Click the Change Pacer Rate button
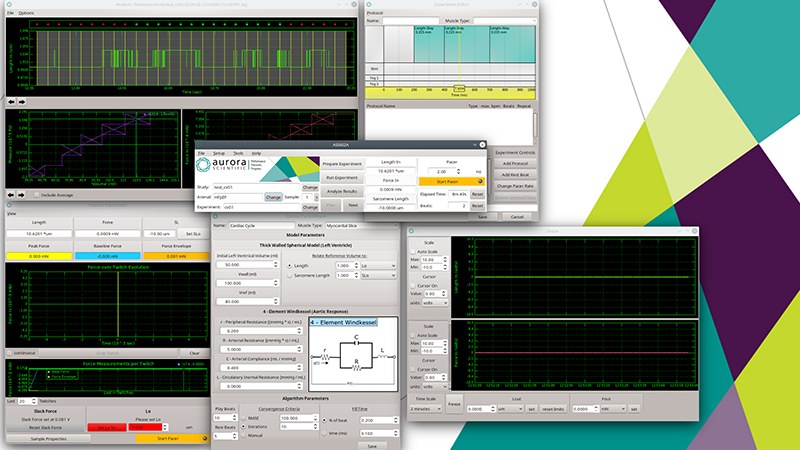Viewport: 800px width, 450px height. point(515,186)
